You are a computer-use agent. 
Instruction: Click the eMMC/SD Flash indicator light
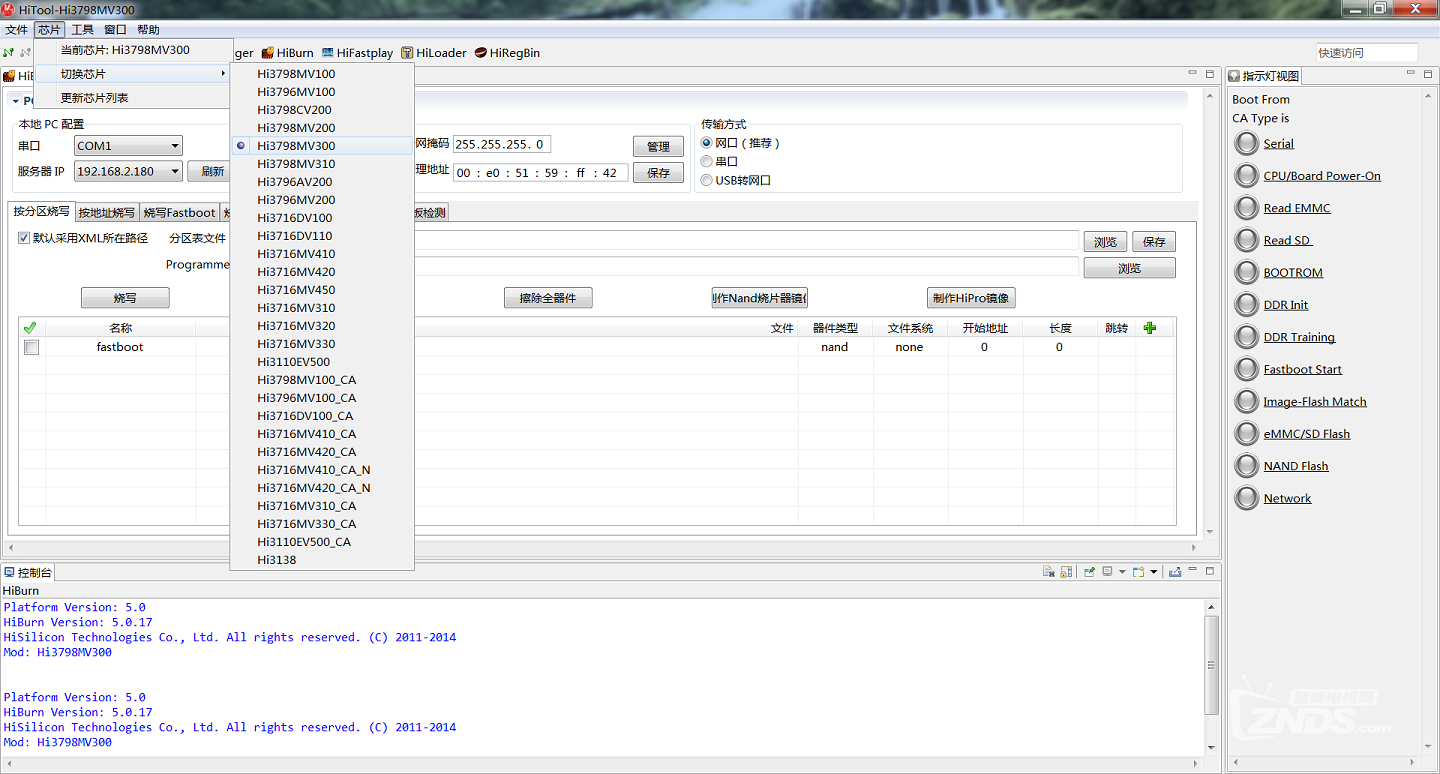pyautogui.click(x=1246, y=433)
